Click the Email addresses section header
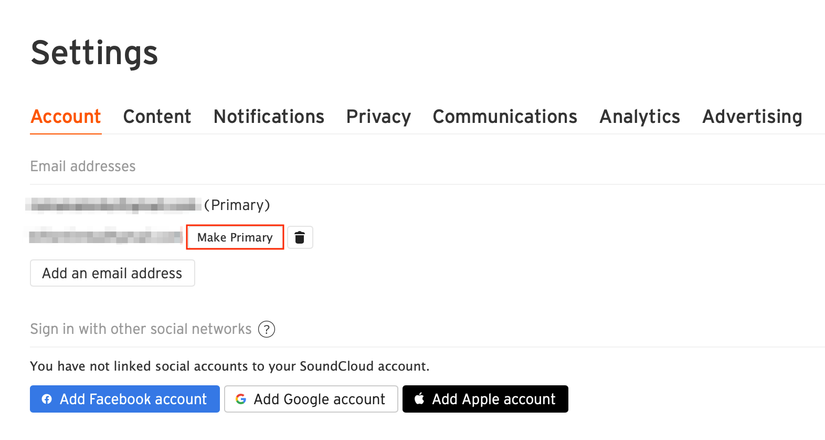The height and width of the screenshot is (440, 825). click(83, 166)
